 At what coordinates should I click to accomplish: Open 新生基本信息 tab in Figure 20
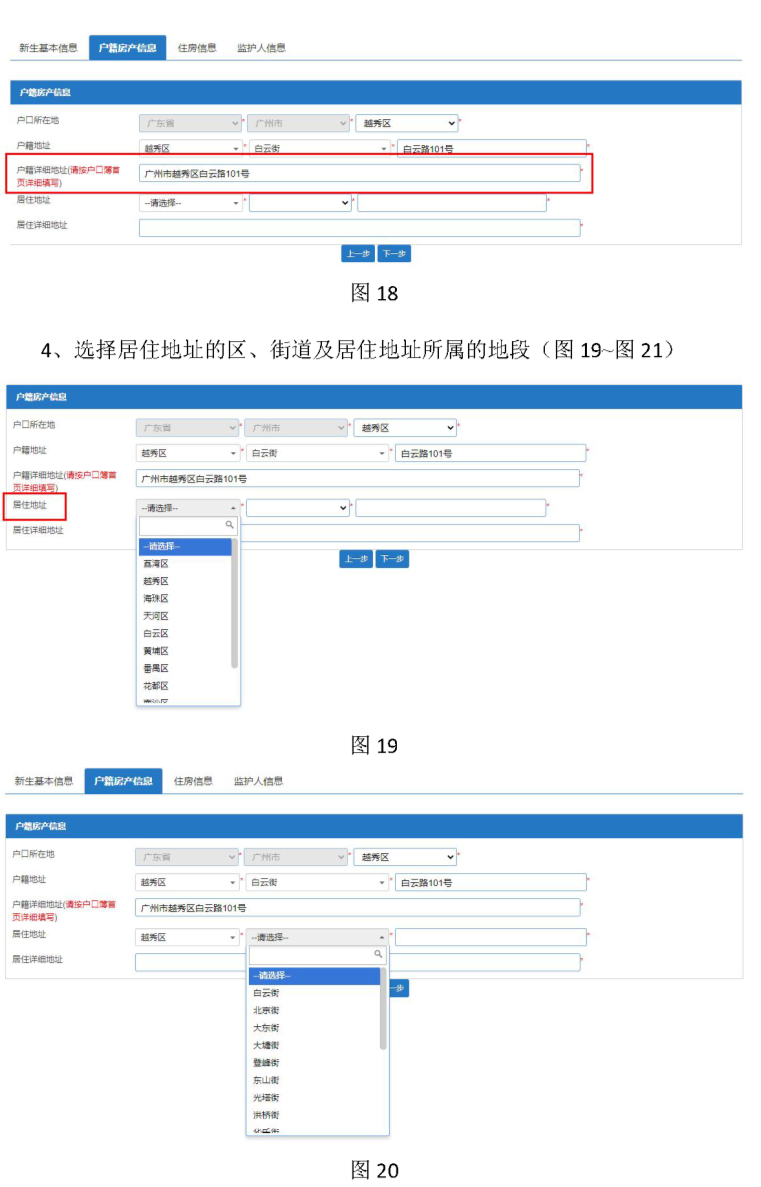[44, 781]
